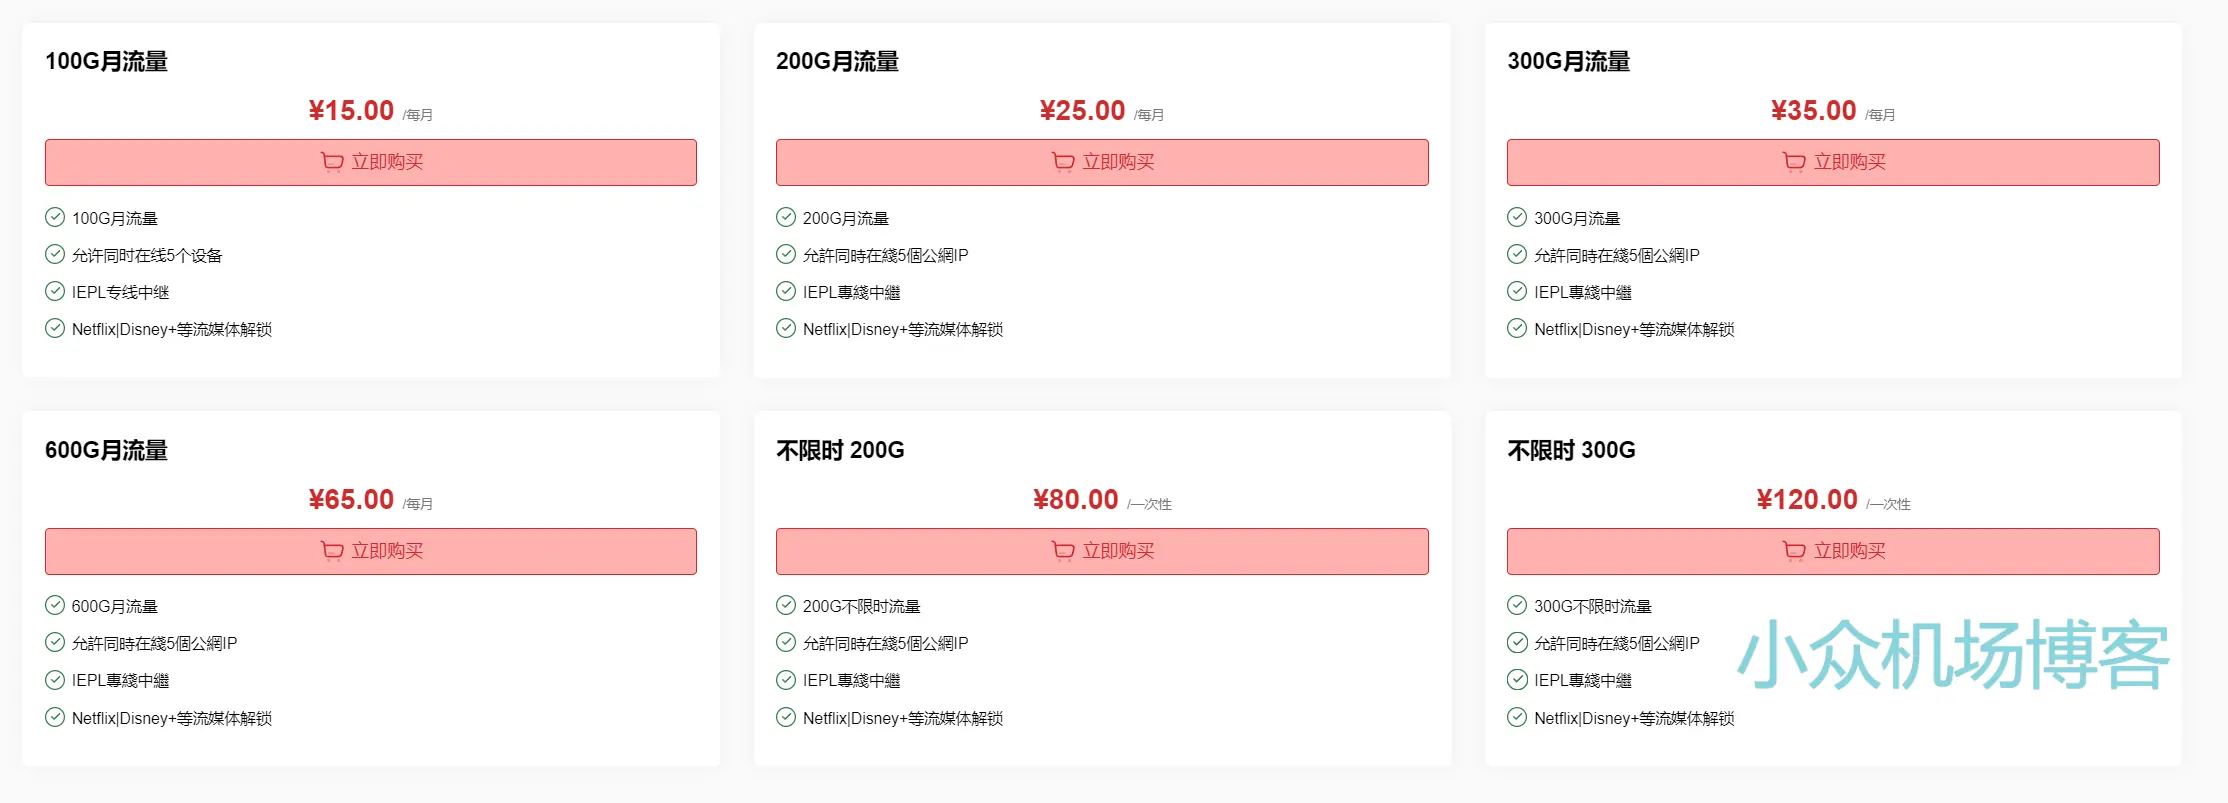Viewport: 2228px width, 803px height.
Task: Click 立即购买 for the 100G月流量 plan
Action: 370,161
